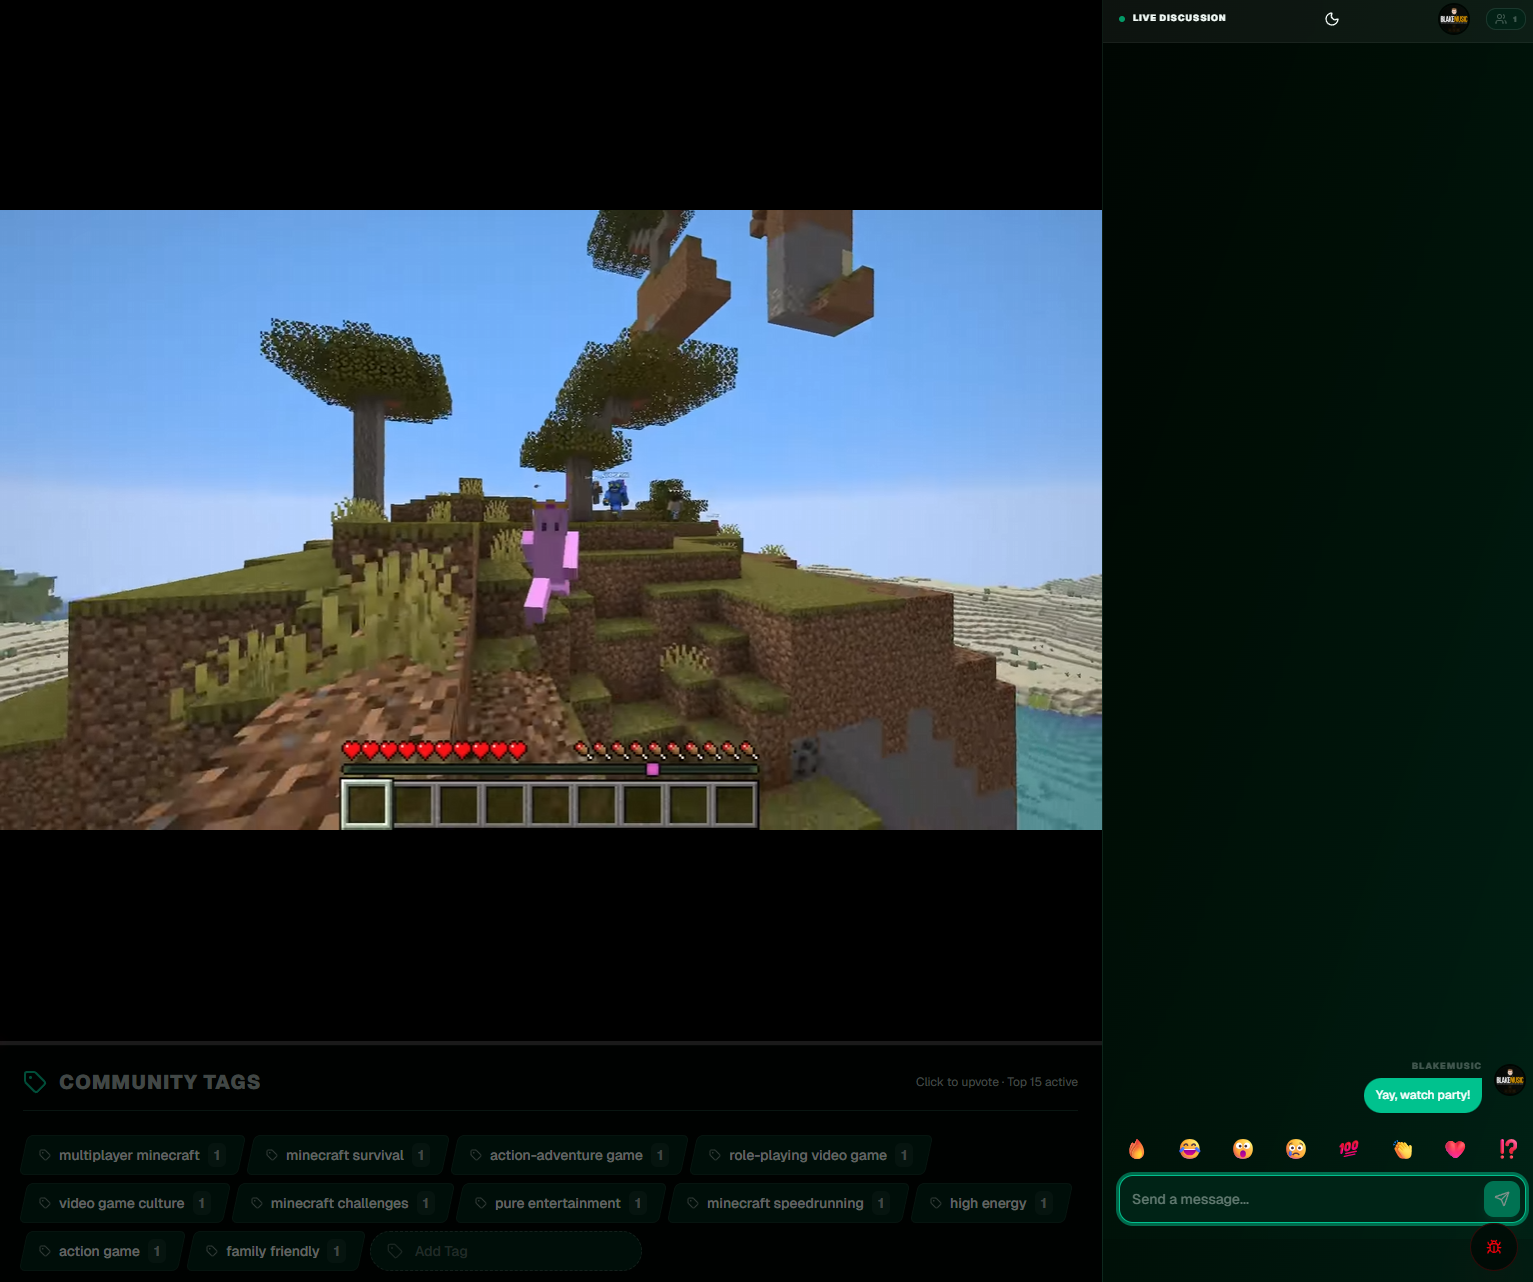Click the "Yay, watch party!" chat bubble
Image resolution: width=1533 pixels, height=1282 pixels.
[1422, 1095]
